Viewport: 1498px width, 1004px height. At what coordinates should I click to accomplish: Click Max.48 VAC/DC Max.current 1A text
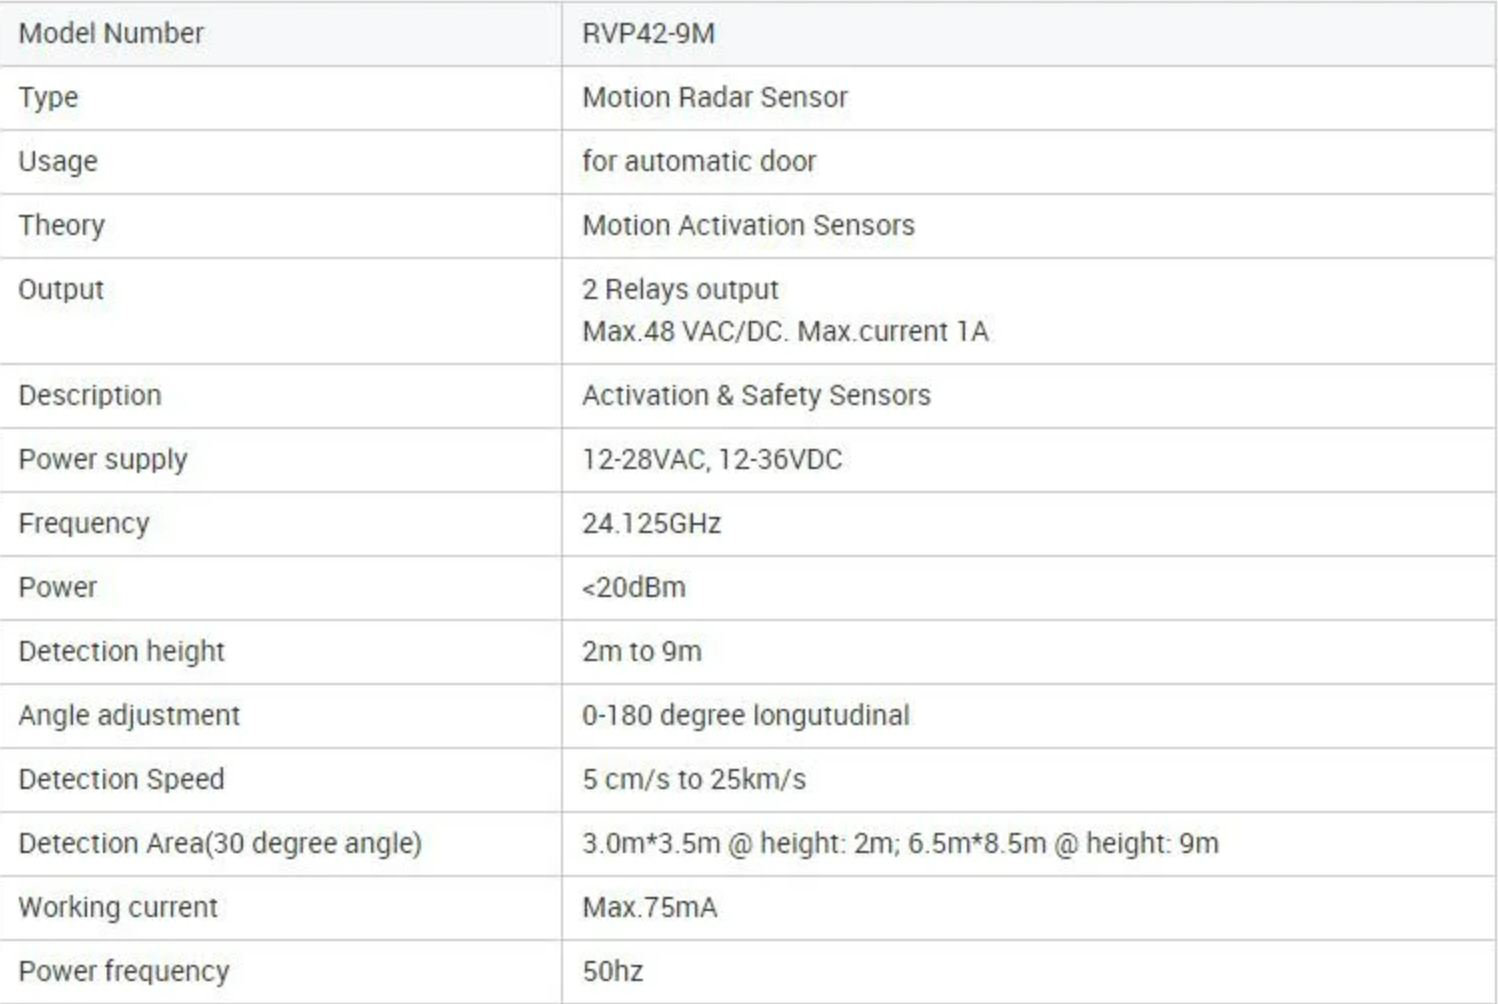click(x=785, y=332)
